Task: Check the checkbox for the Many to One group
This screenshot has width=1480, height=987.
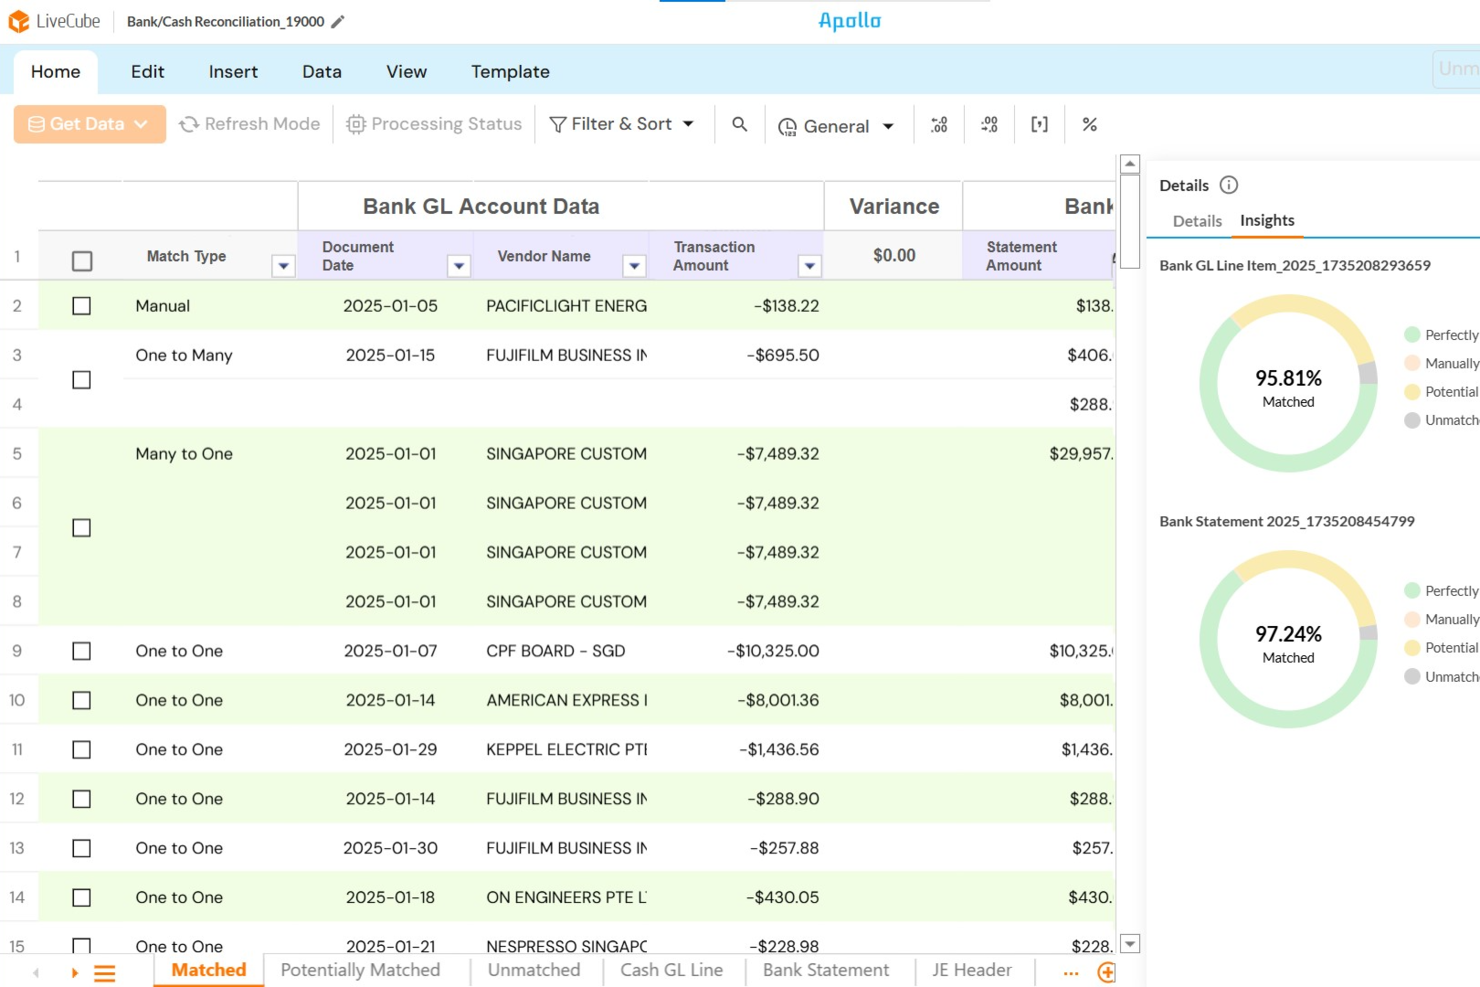Action: pos(81,527)
